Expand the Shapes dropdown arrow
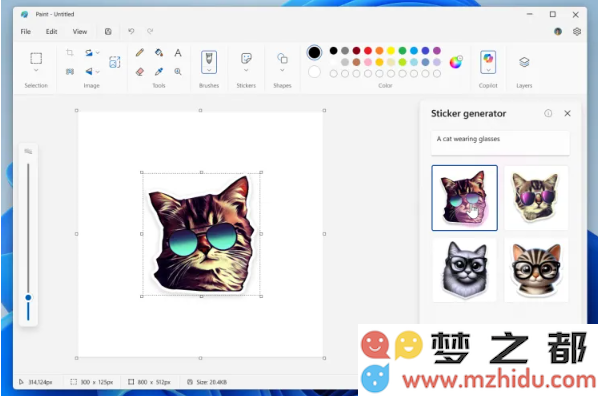 pyautogui.click(x=282, y=70)
